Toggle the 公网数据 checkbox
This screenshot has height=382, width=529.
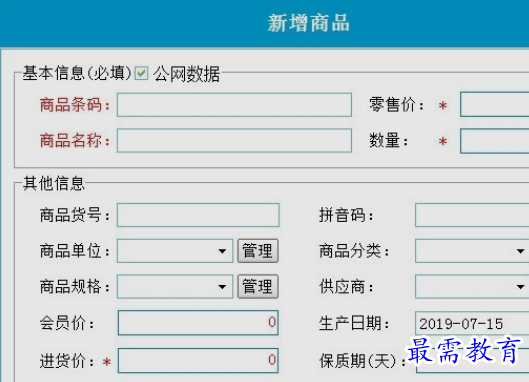tap(141, 73)
